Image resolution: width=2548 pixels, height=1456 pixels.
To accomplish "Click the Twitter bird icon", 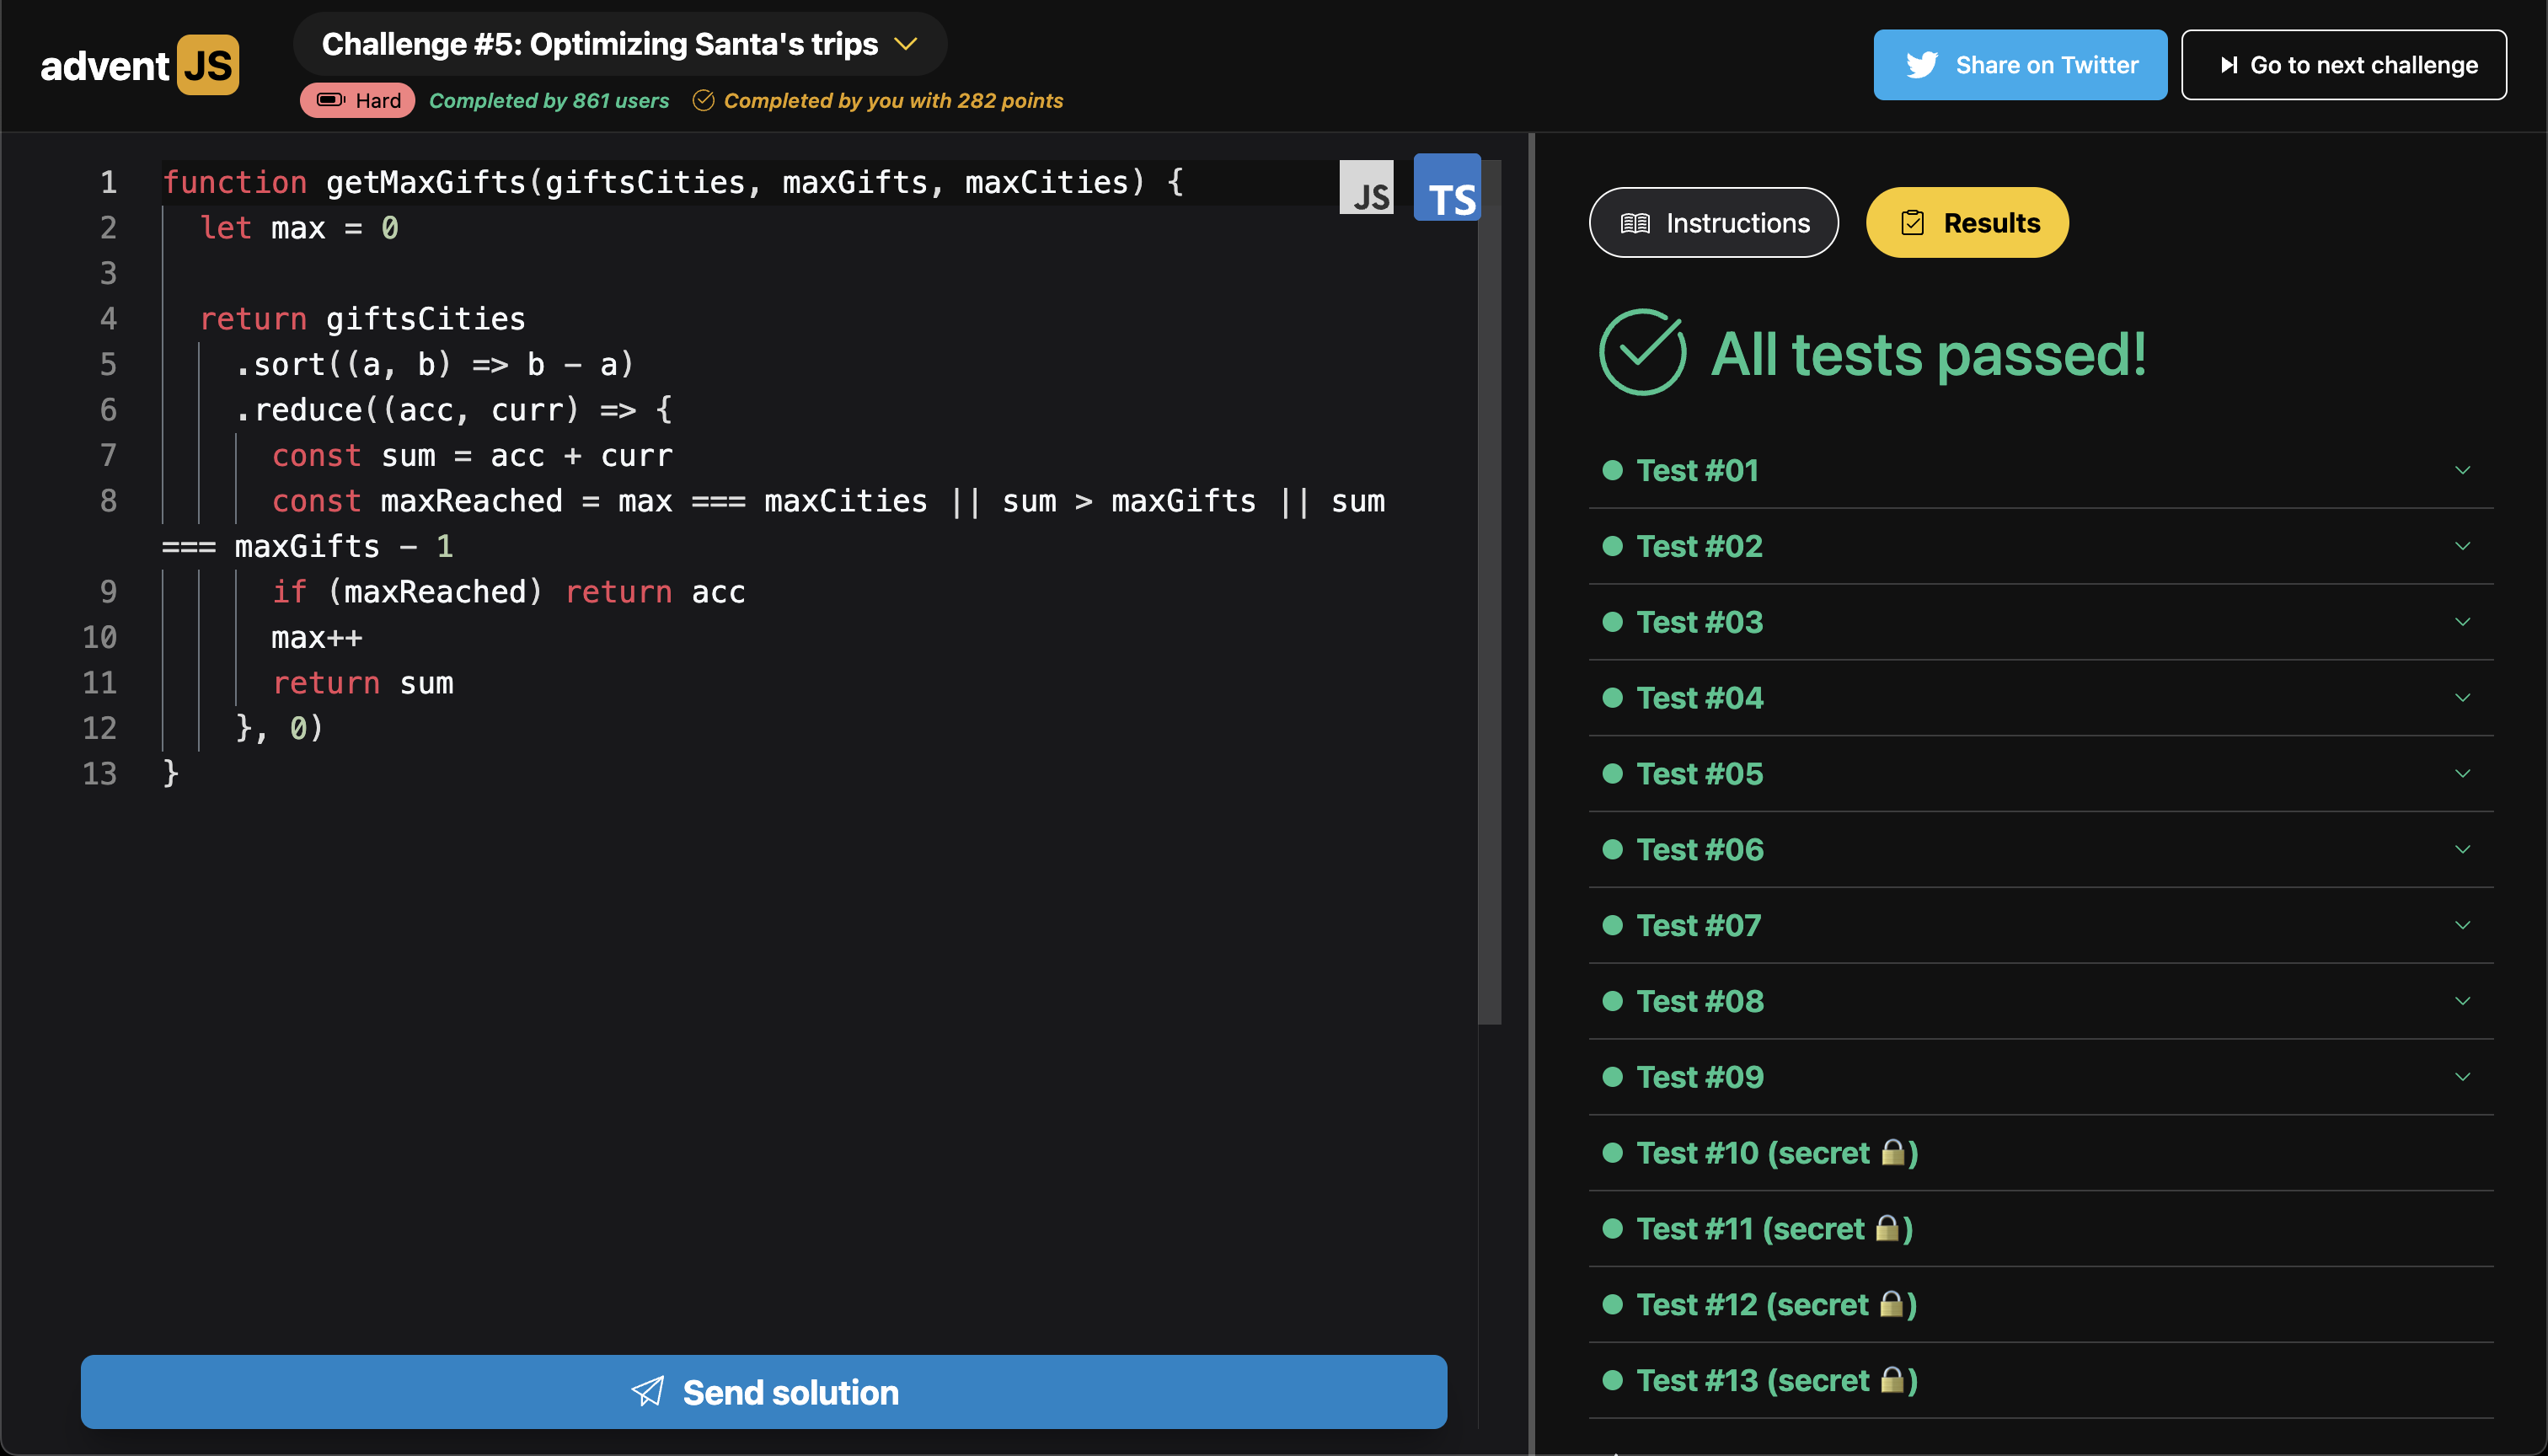I will pyautogui.click(x=1921, y=65).
